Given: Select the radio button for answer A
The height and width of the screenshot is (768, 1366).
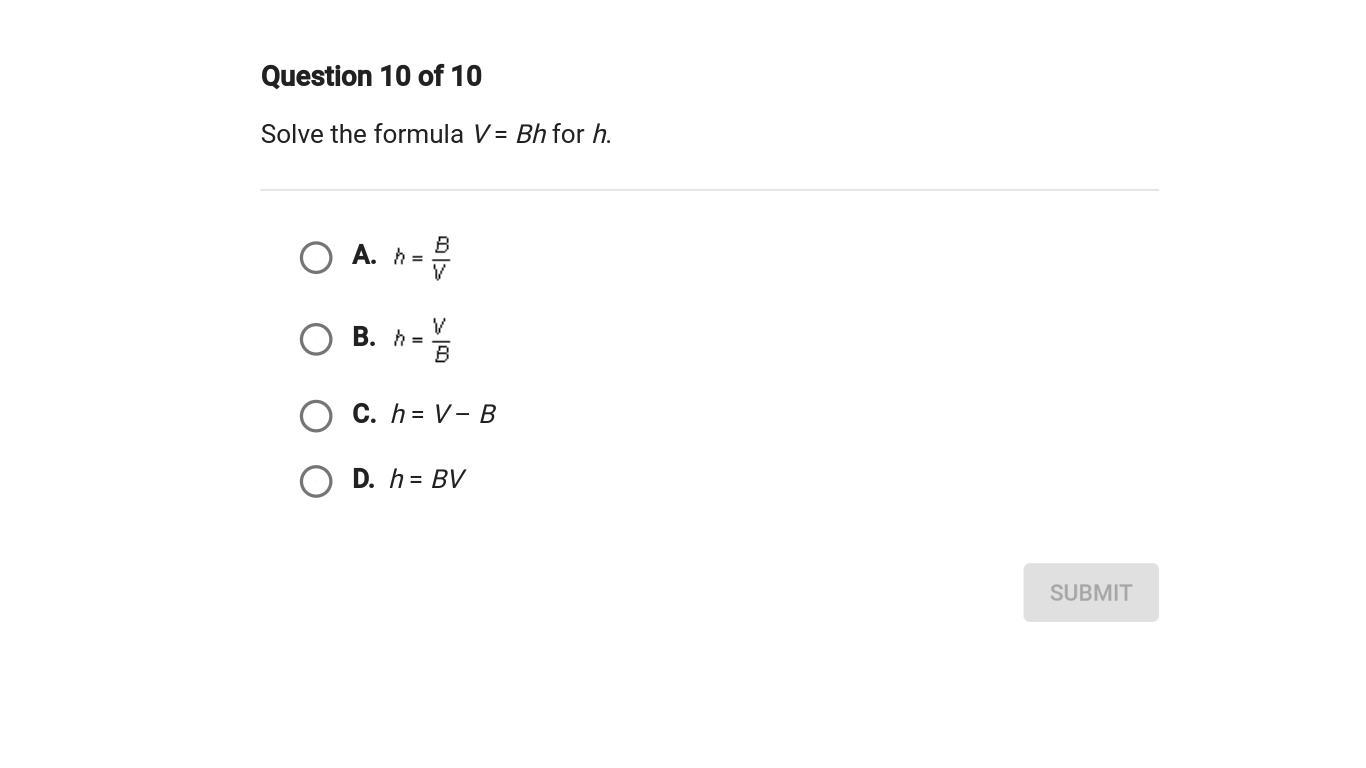Looking at the screenshot, I should point(316,258).
